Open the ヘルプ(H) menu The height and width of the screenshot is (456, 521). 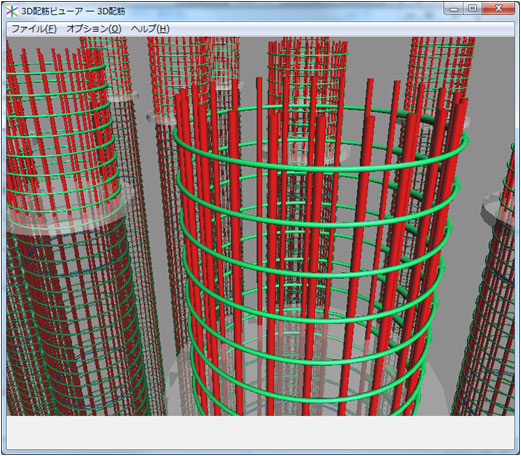click(150, 29)
